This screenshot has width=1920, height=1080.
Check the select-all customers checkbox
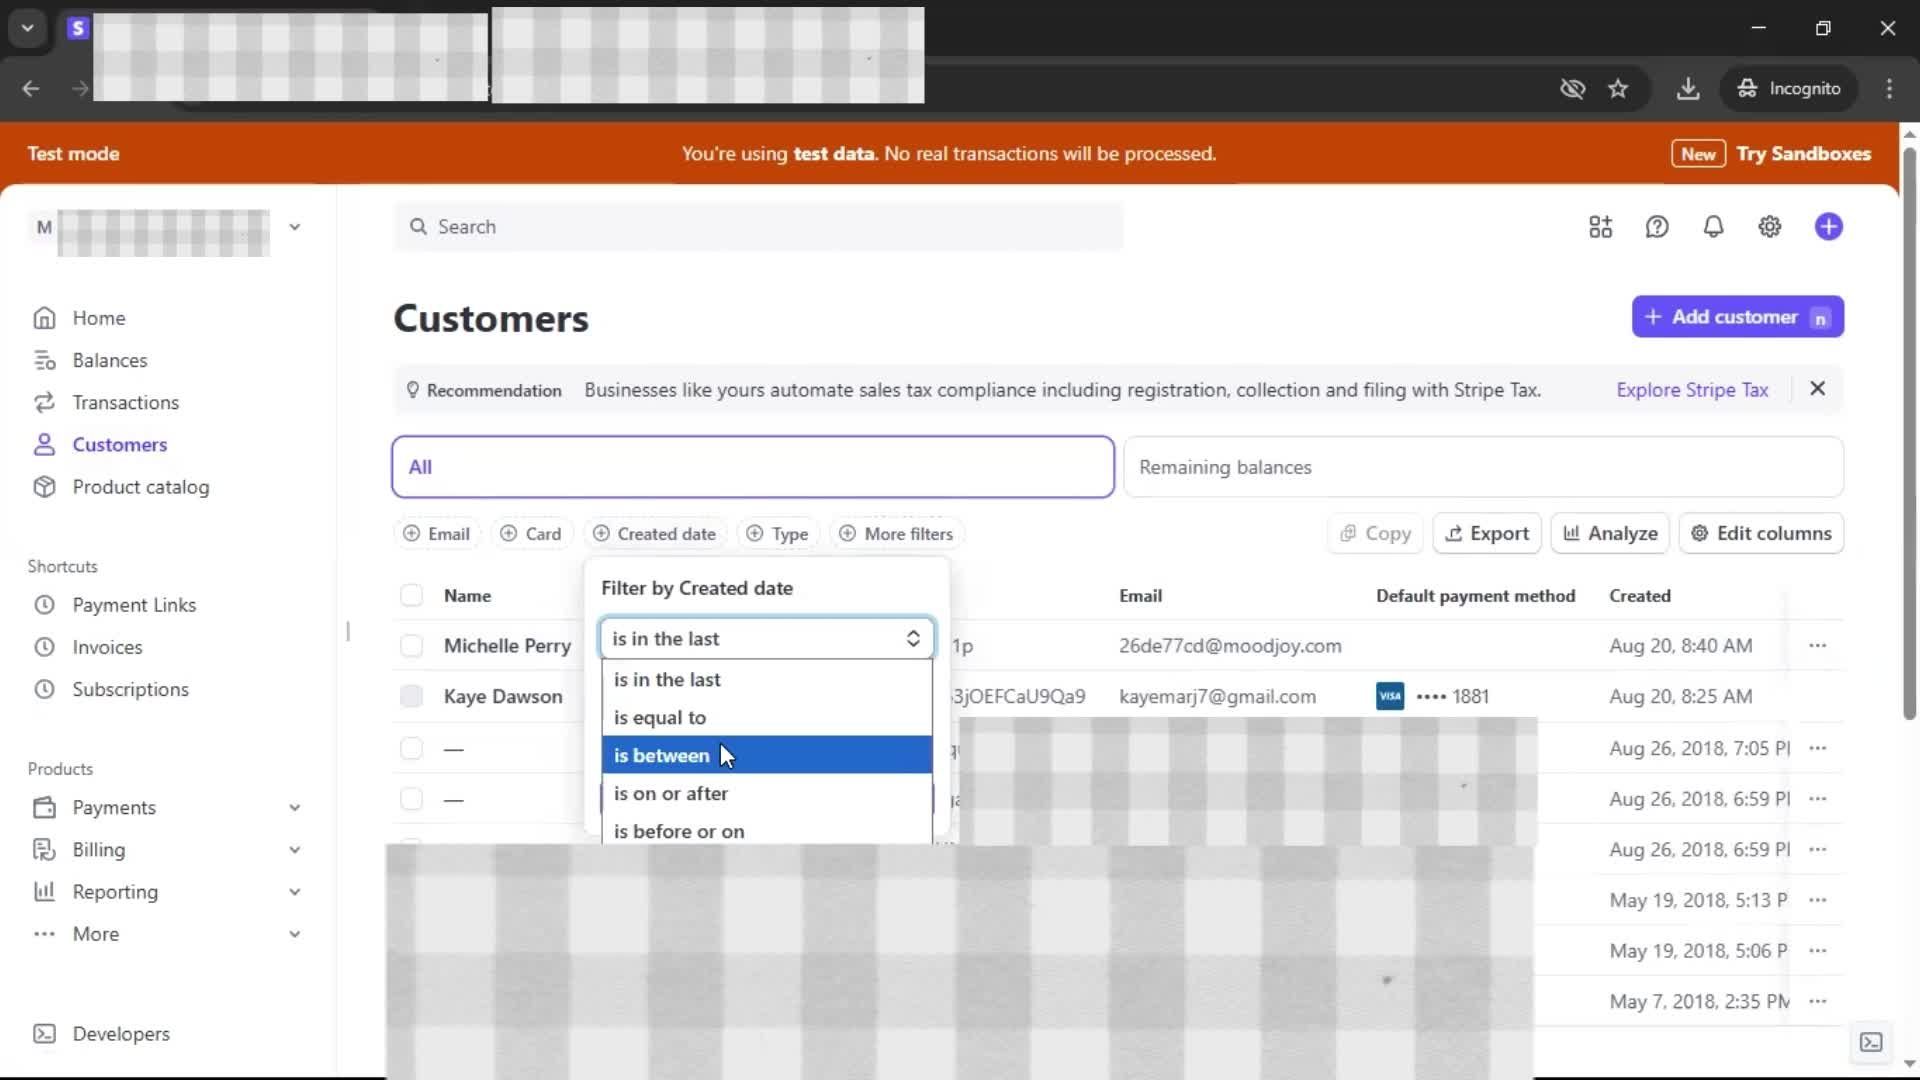tap(411, 596)
